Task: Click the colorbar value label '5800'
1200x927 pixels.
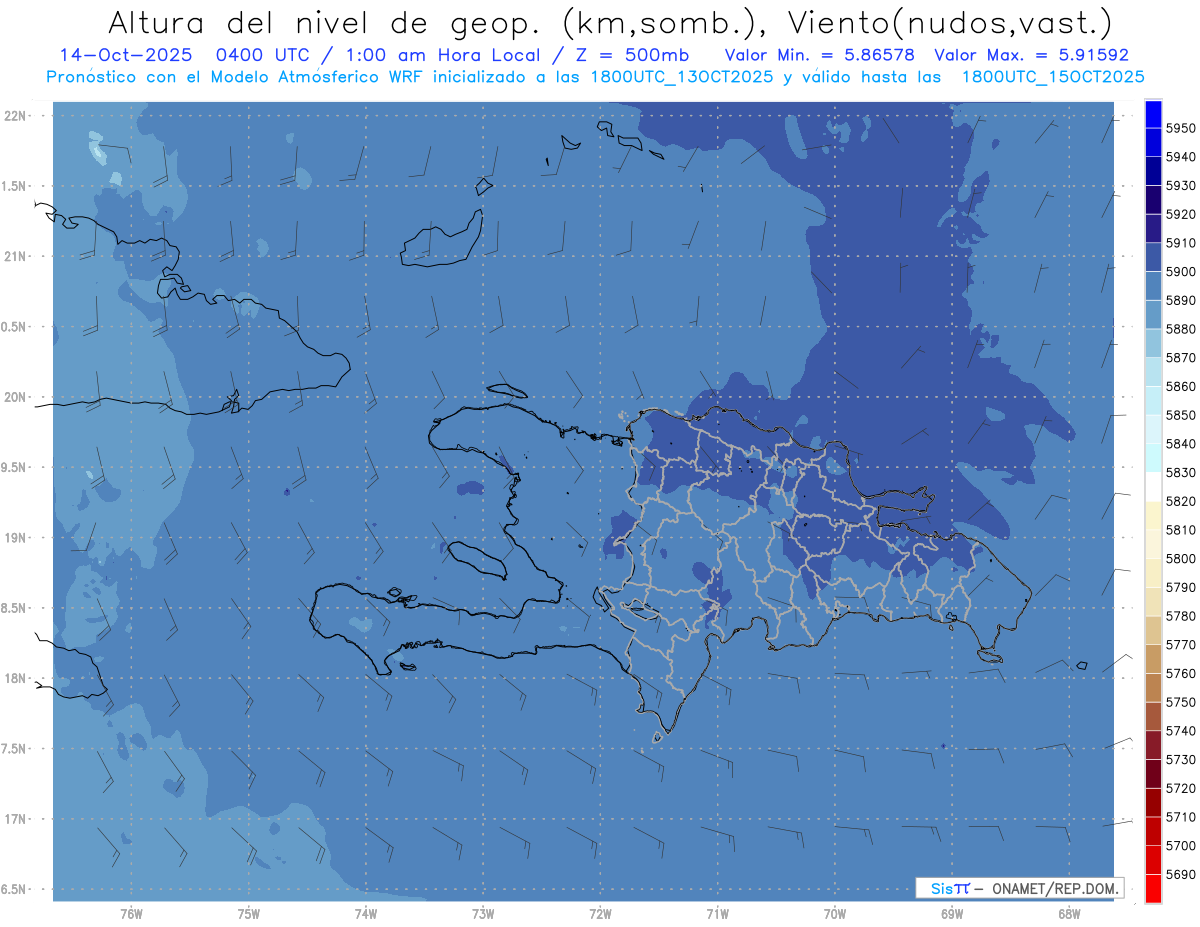Action: [x=1180, y=559]
